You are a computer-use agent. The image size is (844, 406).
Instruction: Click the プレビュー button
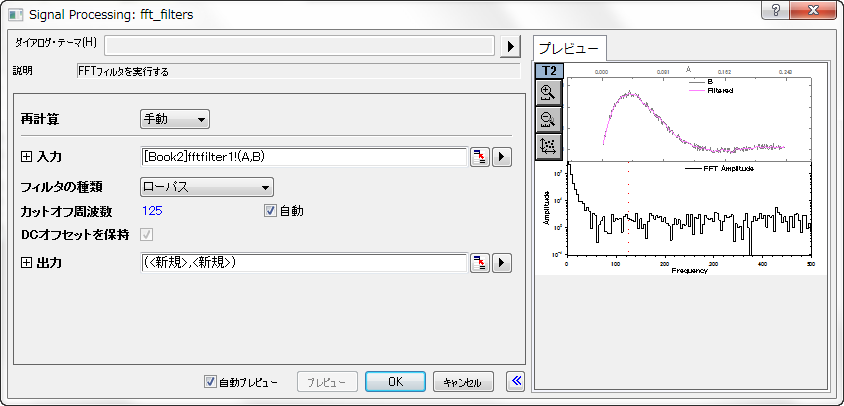tap(327, 382)
